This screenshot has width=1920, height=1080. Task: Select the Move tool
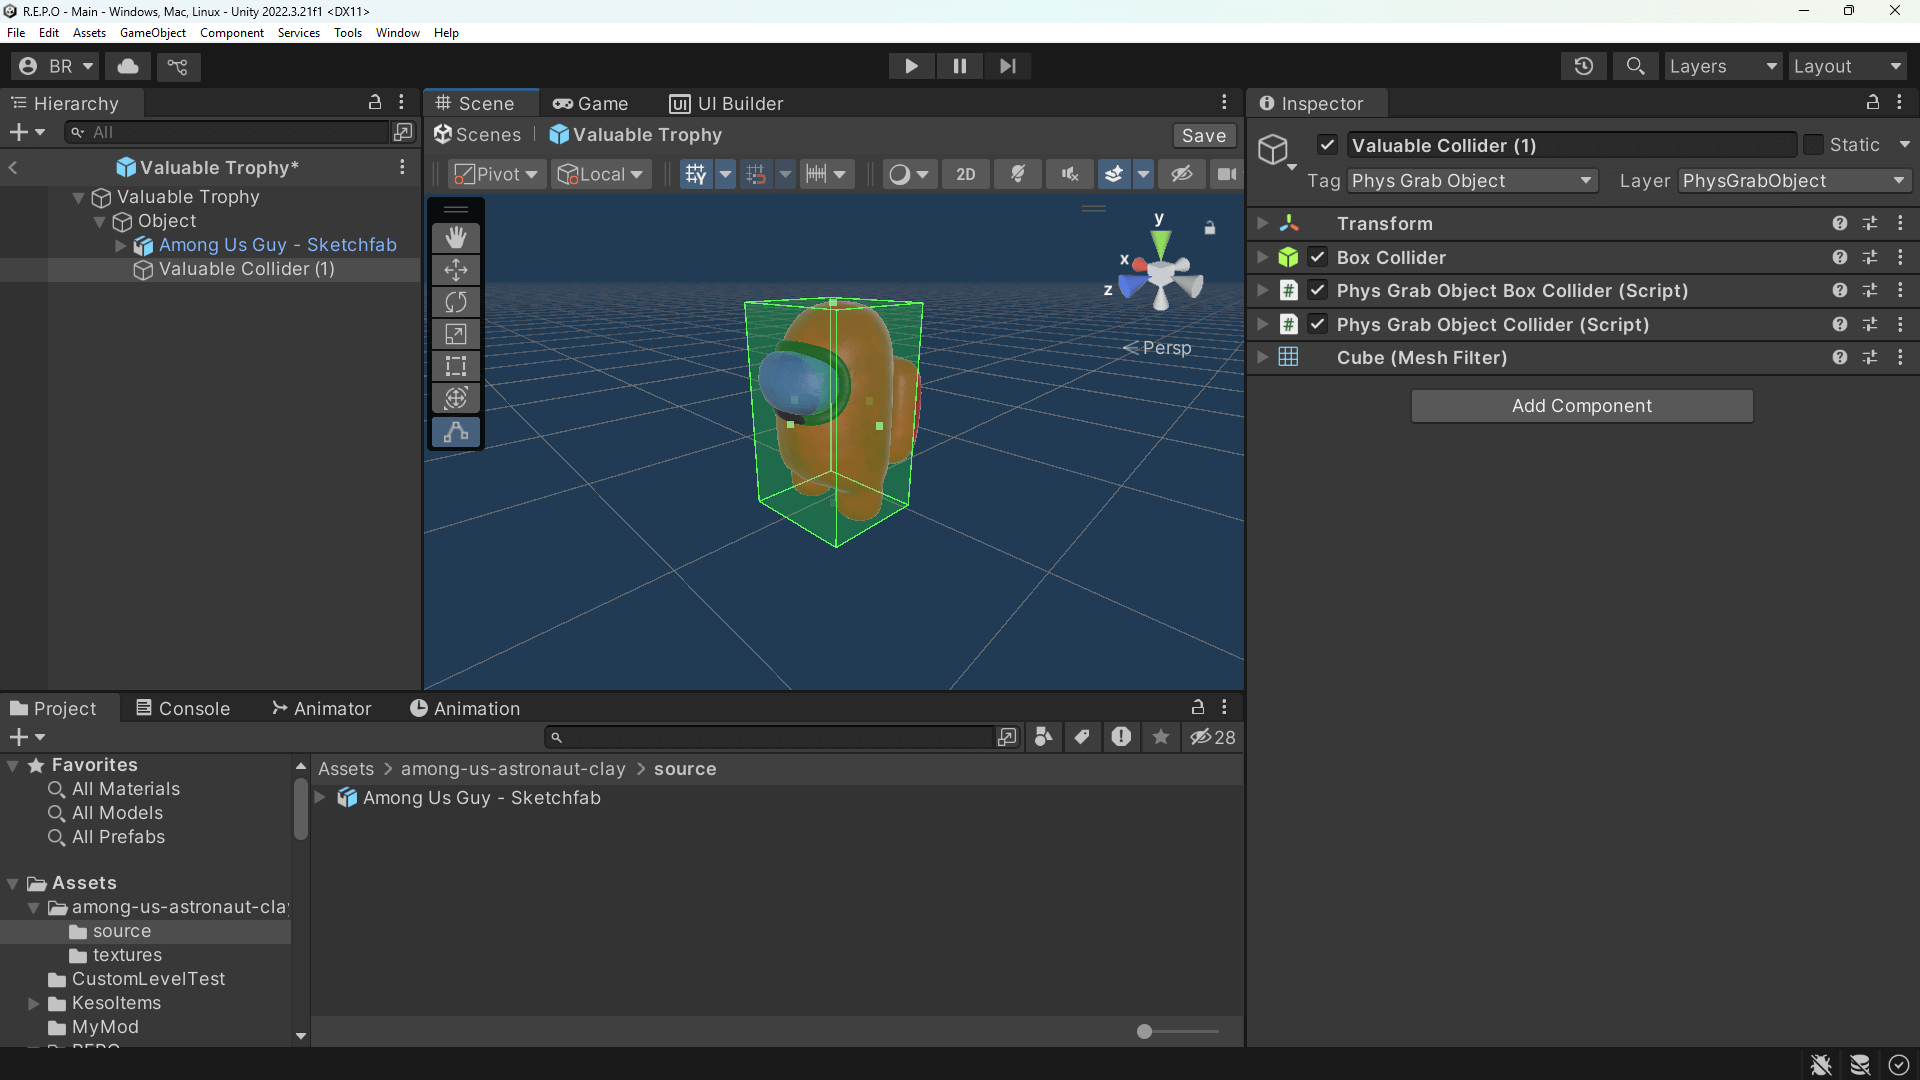tap(456, 270)
